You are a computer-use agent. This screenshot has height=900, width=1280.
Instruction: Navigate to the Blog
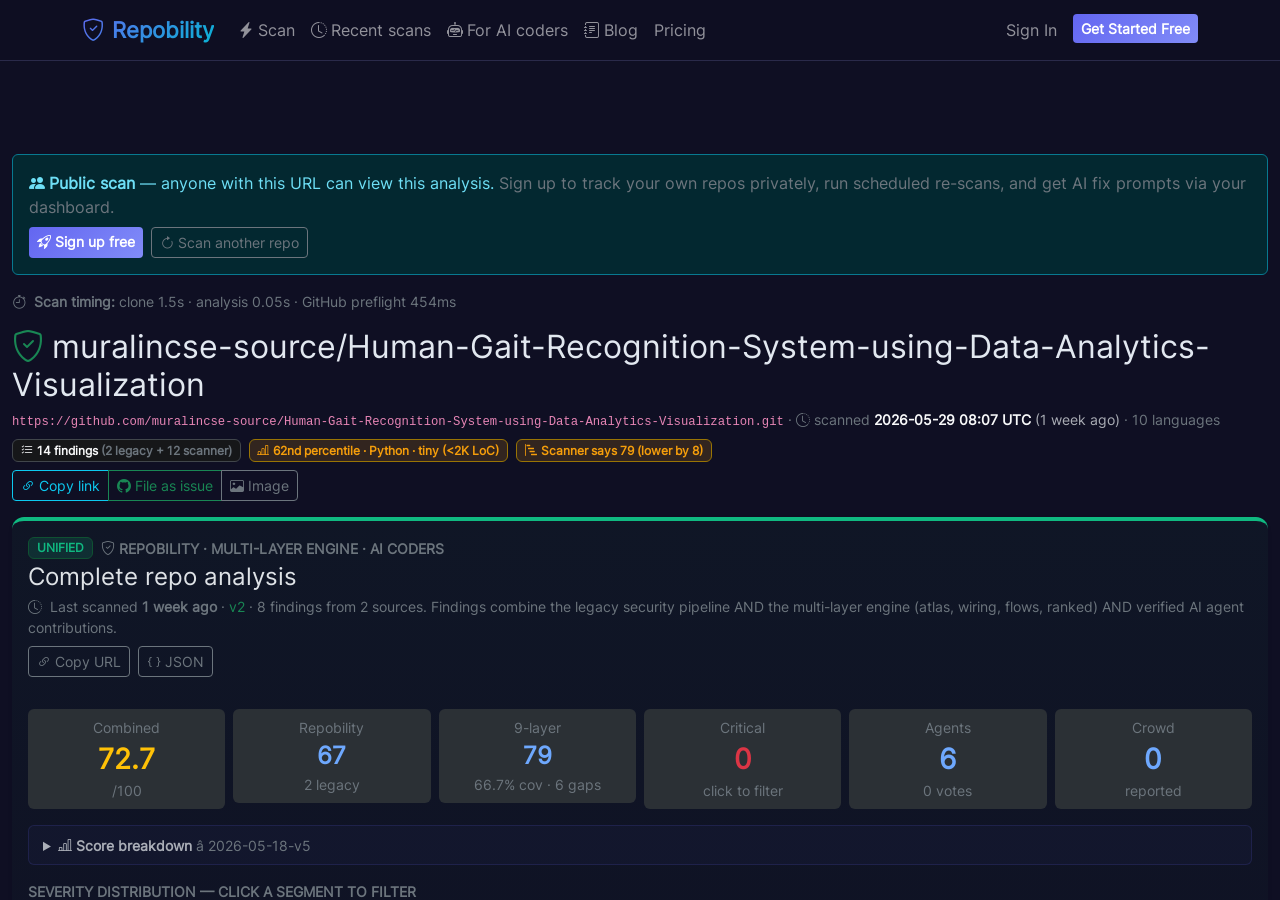[x=611, y=30]
